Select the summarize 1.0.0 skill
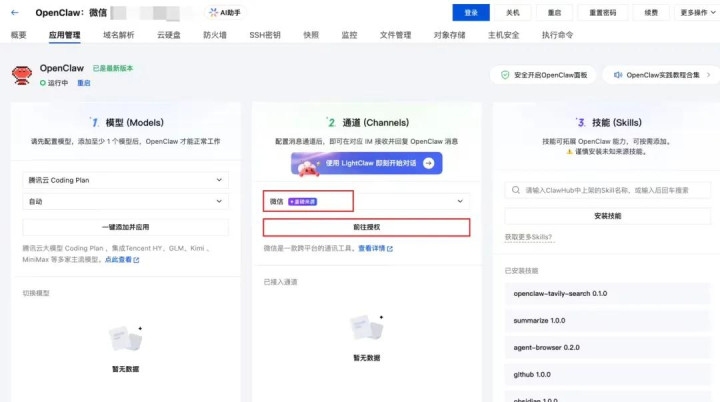 (x=608, y=321)
